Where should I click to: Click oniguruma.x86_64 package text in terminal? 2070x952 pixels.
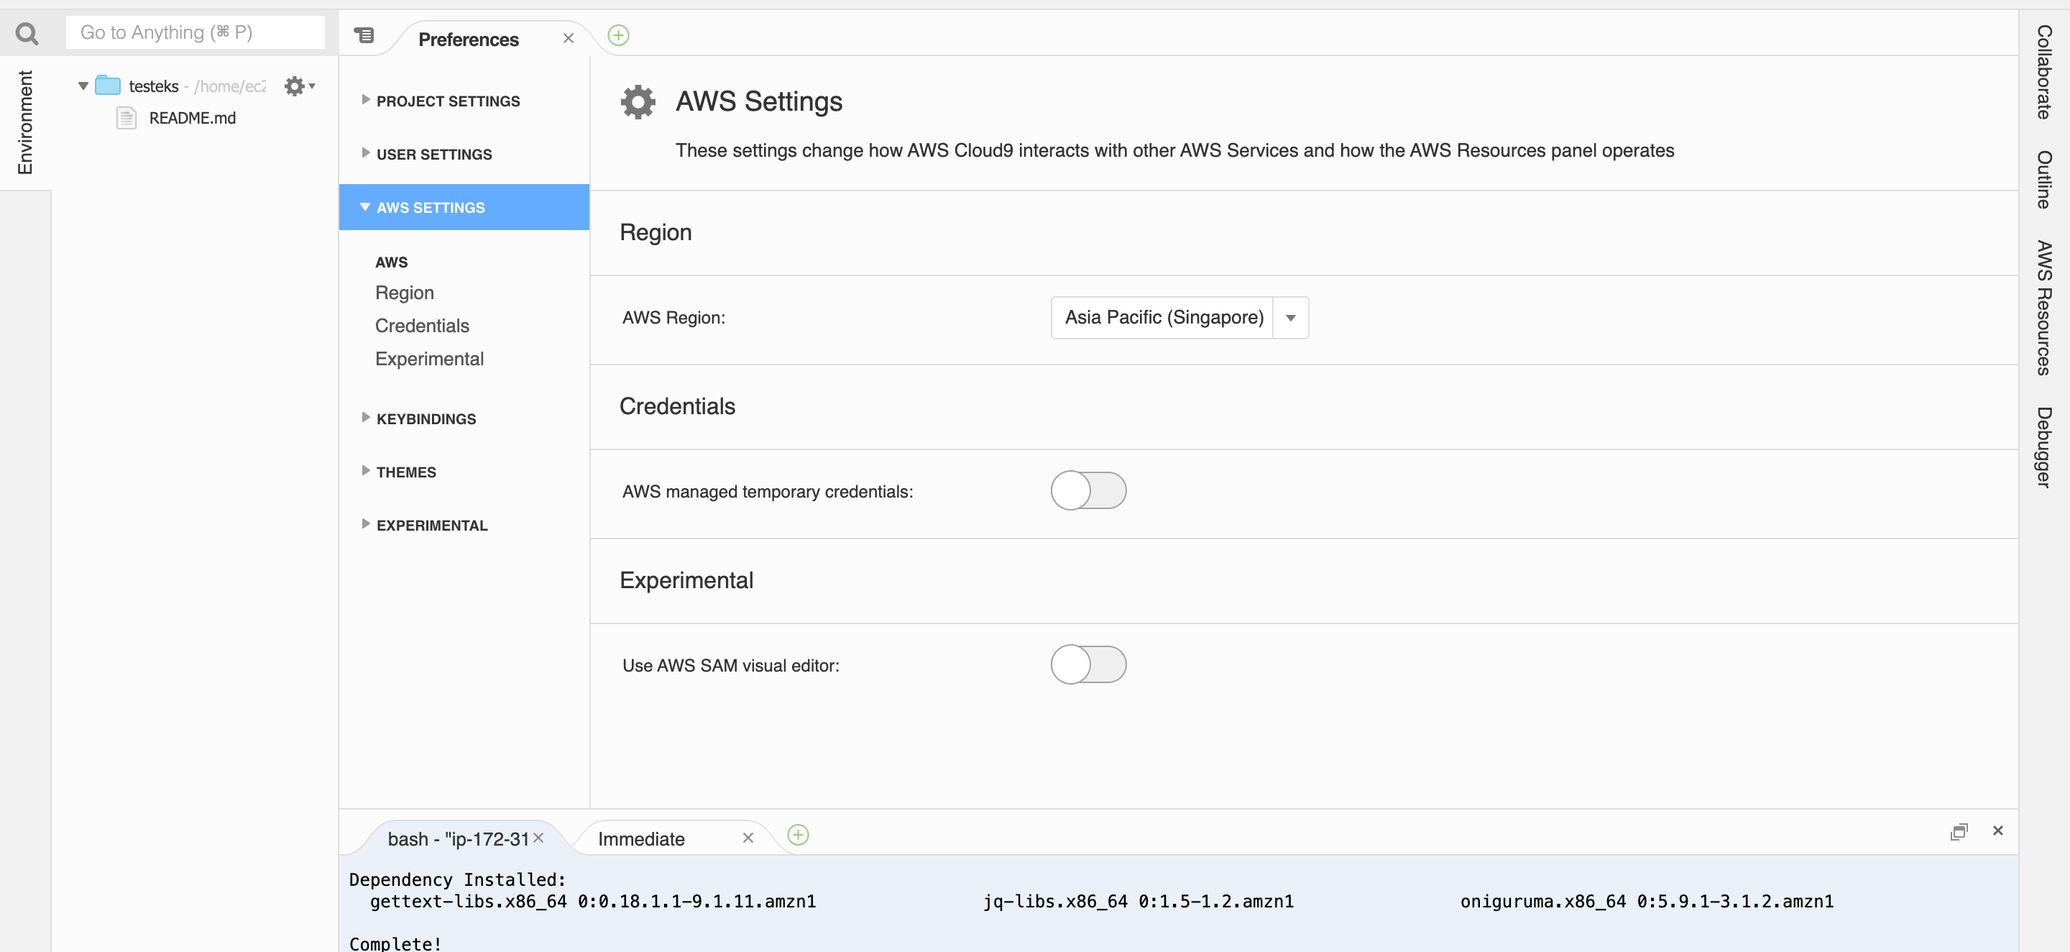(1647, 902)
